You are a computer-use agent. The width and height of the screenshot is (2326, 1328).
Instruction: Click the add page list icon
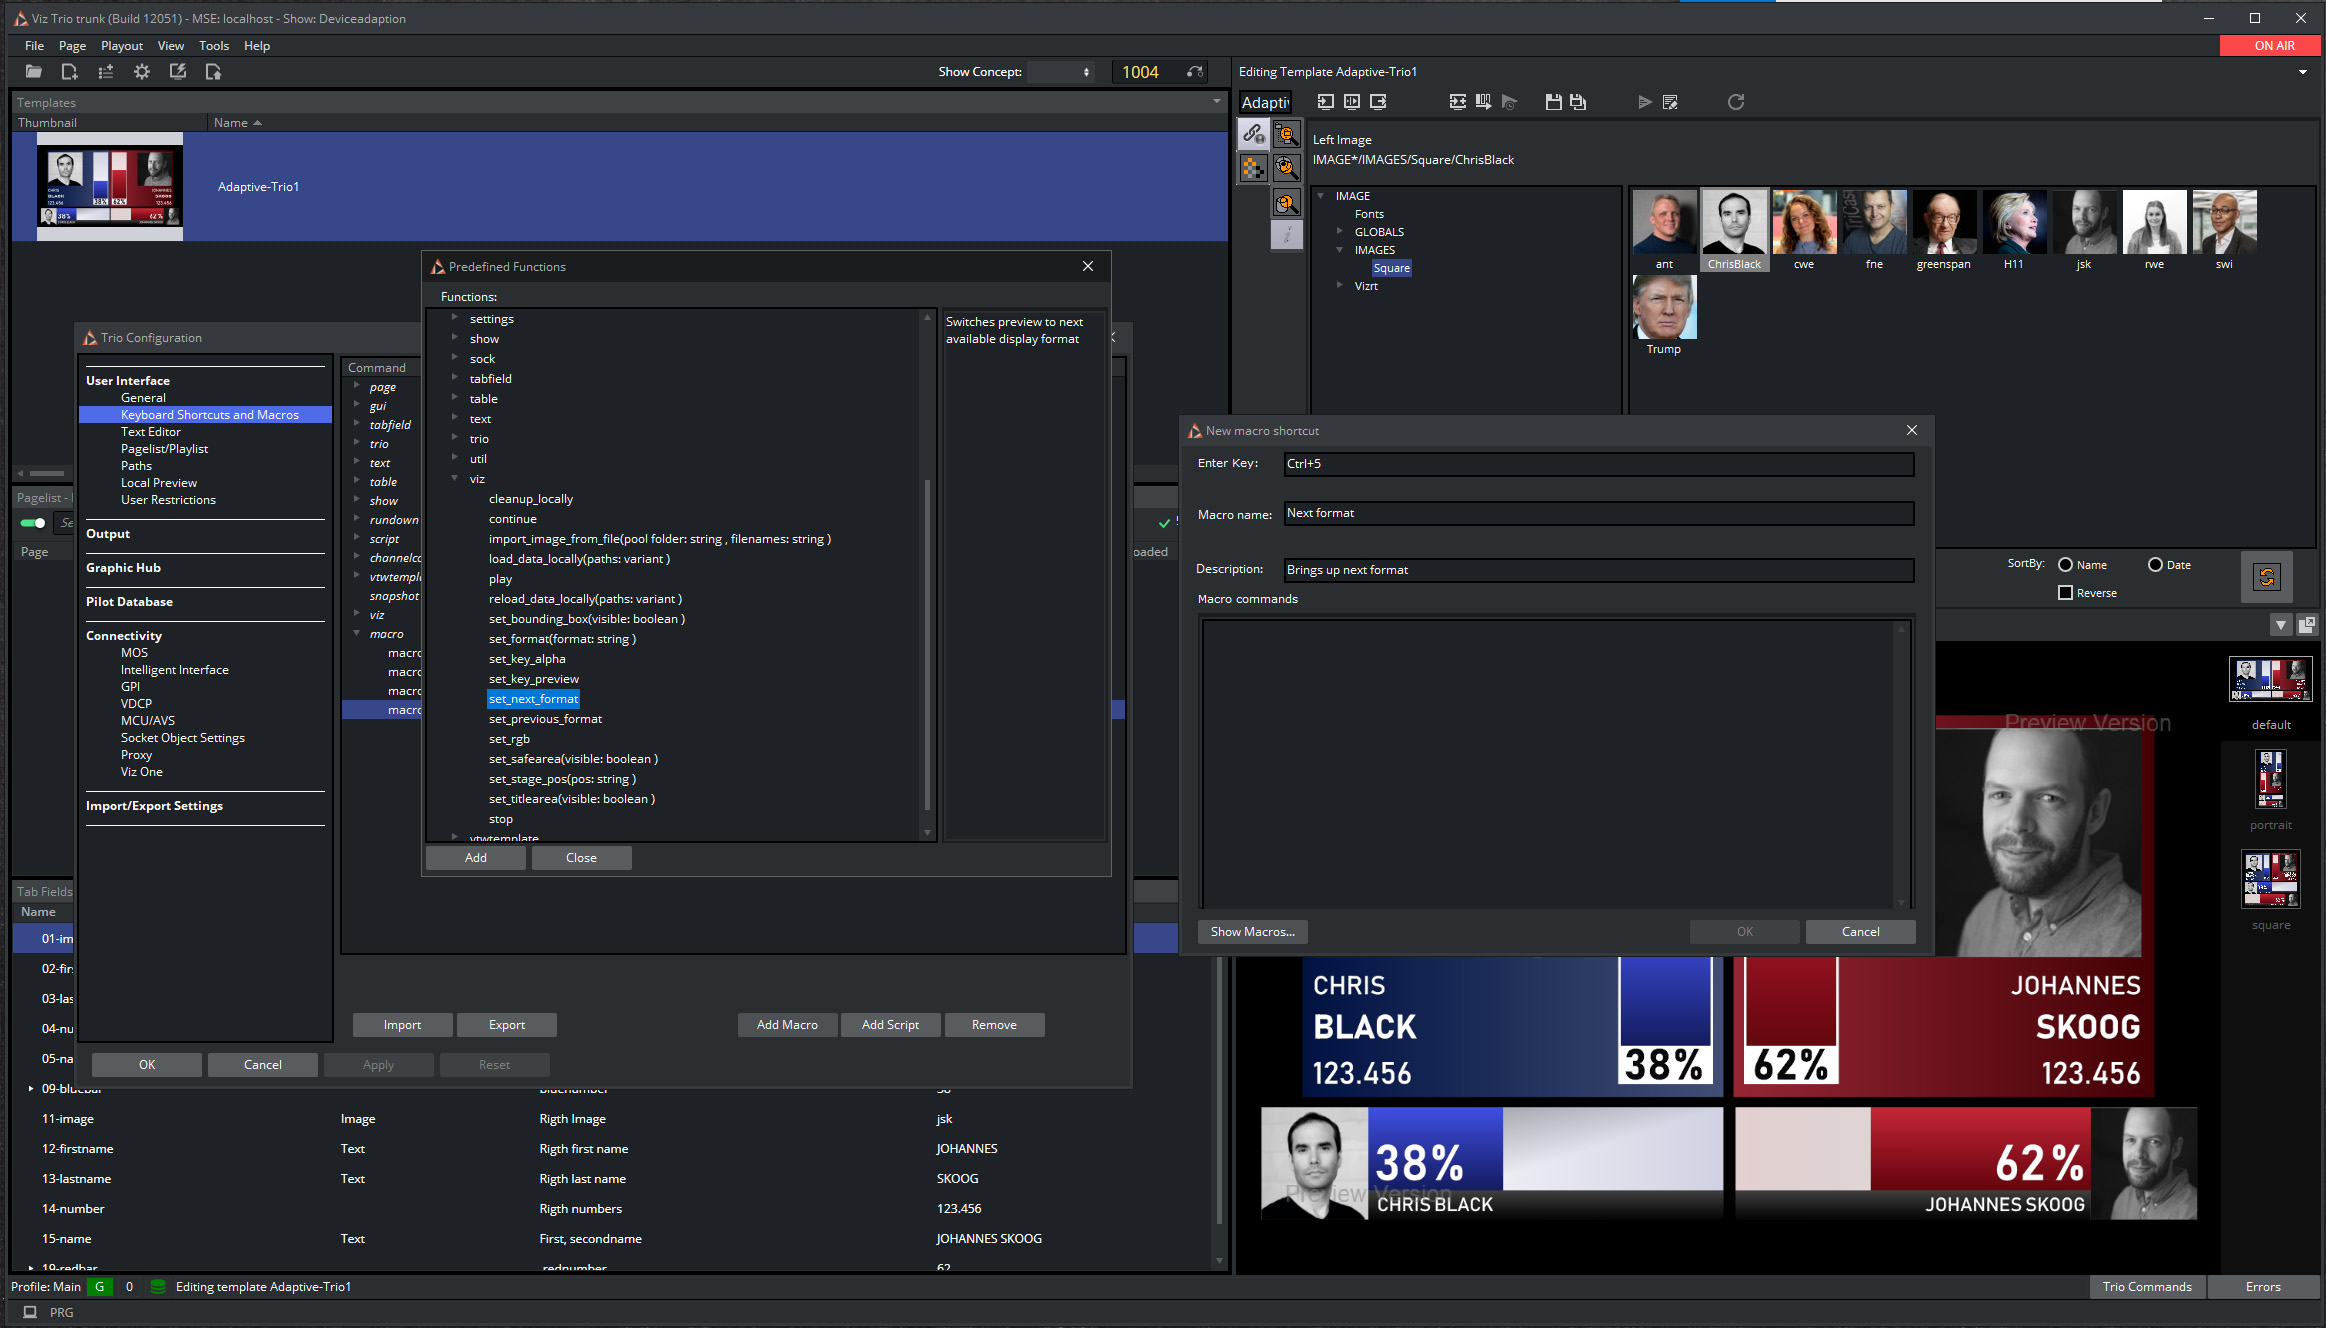click(x=105, y=71)
